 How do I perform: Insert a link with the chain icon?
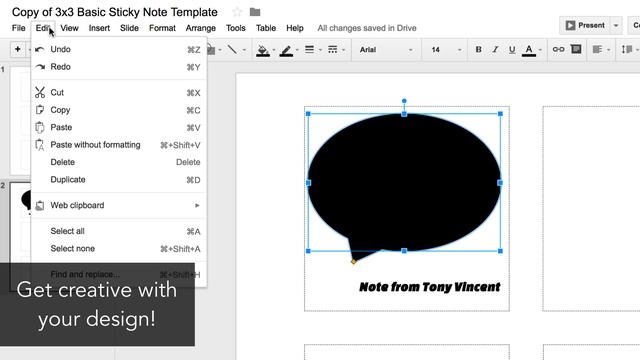click(558, 49)
